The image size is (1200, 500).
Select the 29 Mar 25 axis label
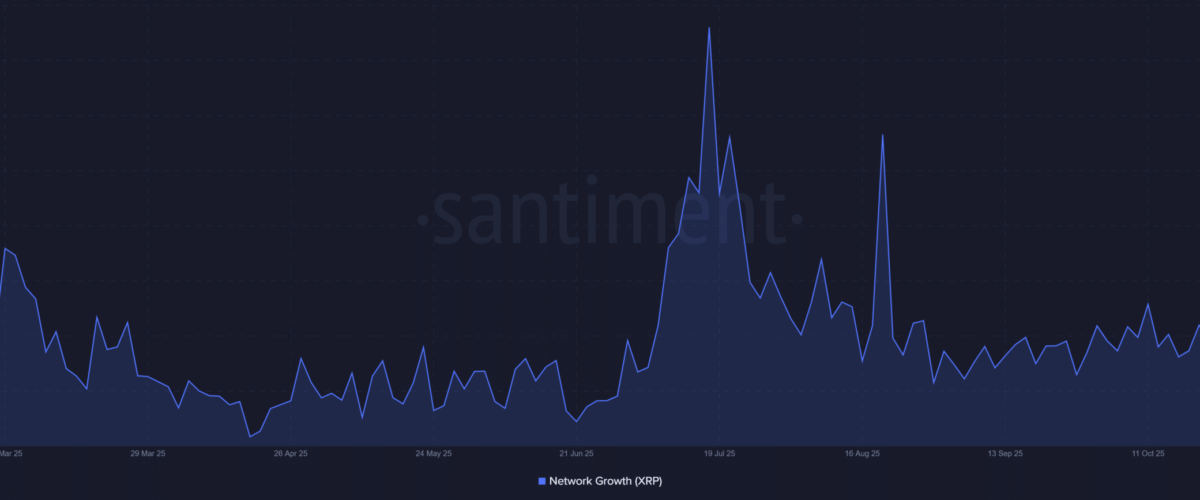[x=148, y=453]
